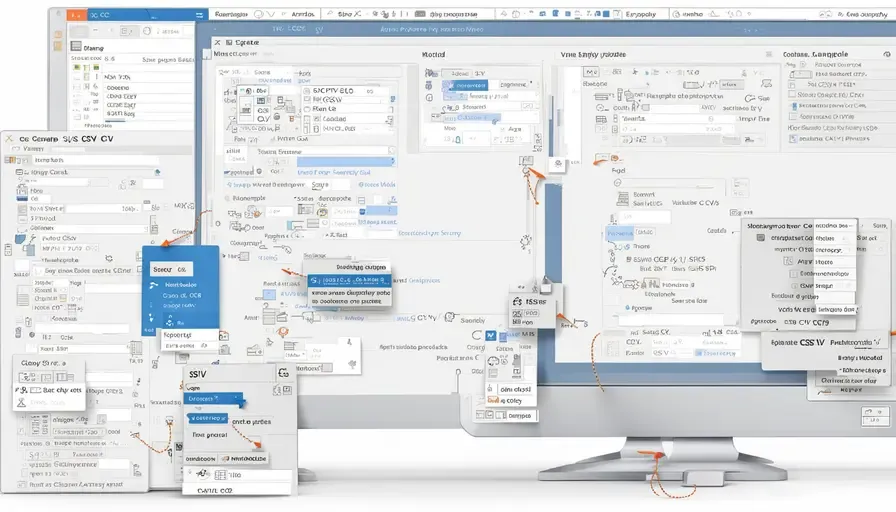Click the 'Cotose. Gangpole' panel header
This screenshot has width=896, height=512.
pos(815,54)
